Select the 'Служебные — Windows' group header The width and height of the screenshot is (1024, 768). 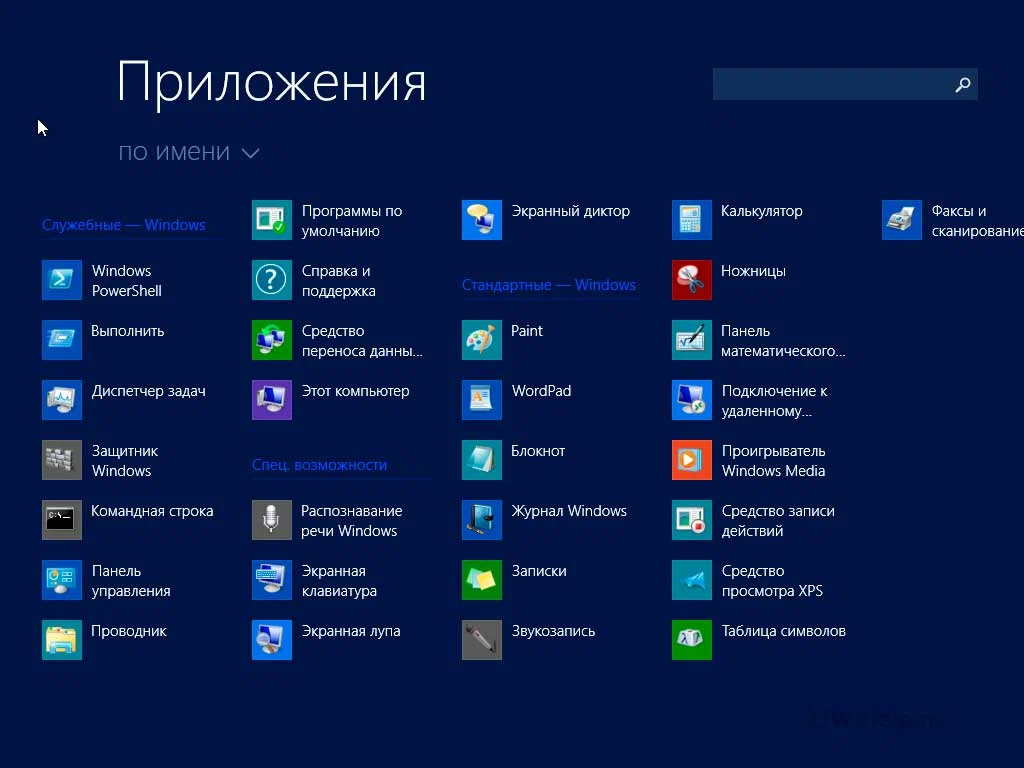click(123, 225)
